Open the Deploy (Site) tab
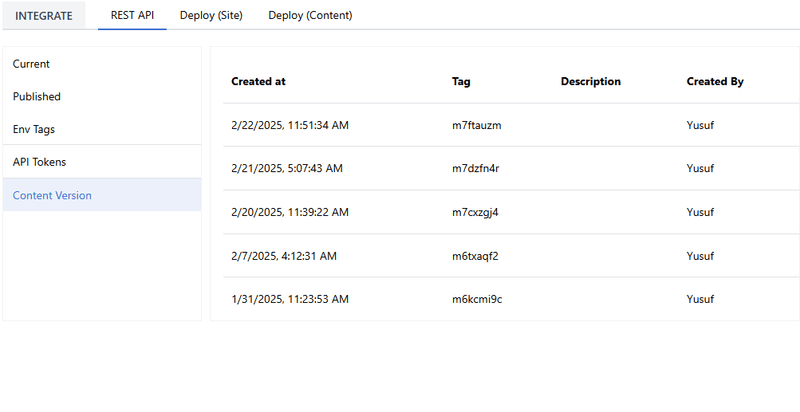800x412 pixels. pyautogui.click(x=211, y=16)
